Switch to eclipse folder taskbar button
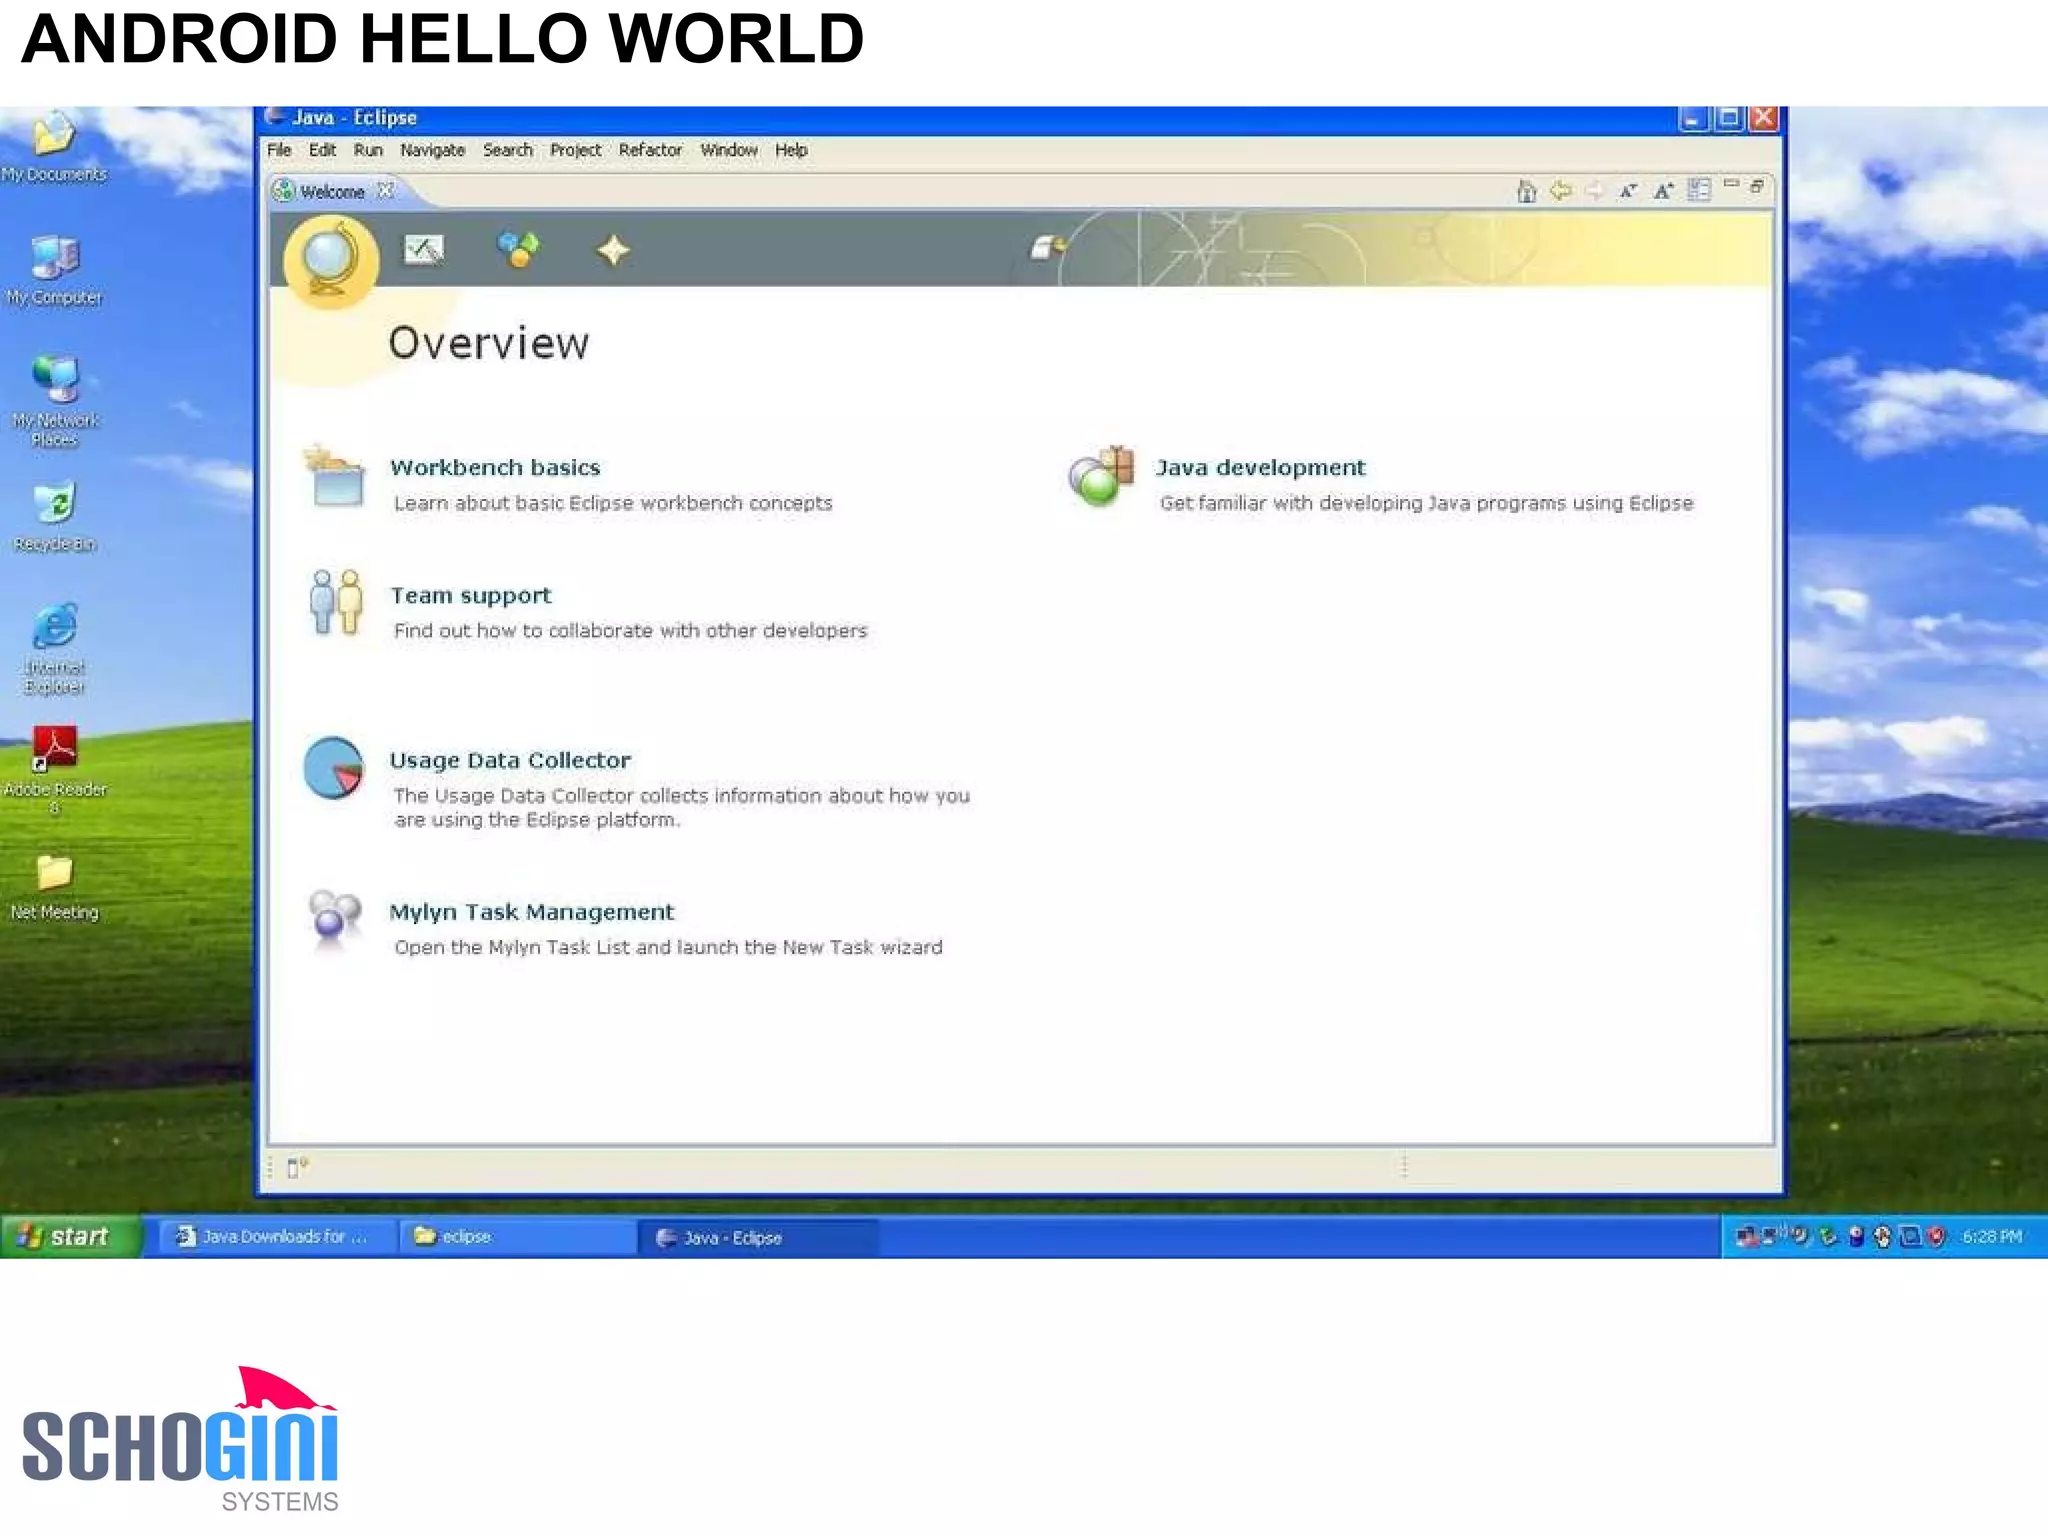Screen dimensions: 2048x1536 click(x=516, y=1237)
